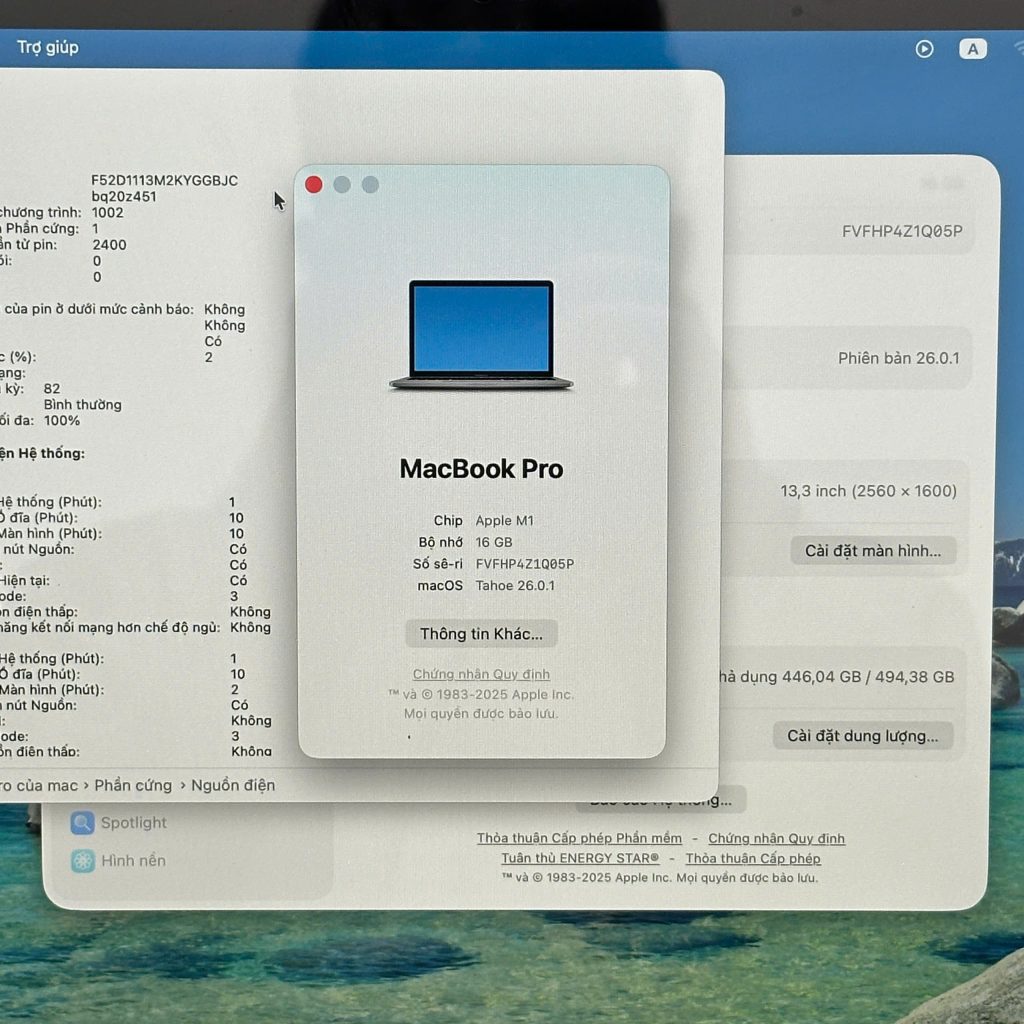Open the Trợ giúp menu

pos(46,47)
